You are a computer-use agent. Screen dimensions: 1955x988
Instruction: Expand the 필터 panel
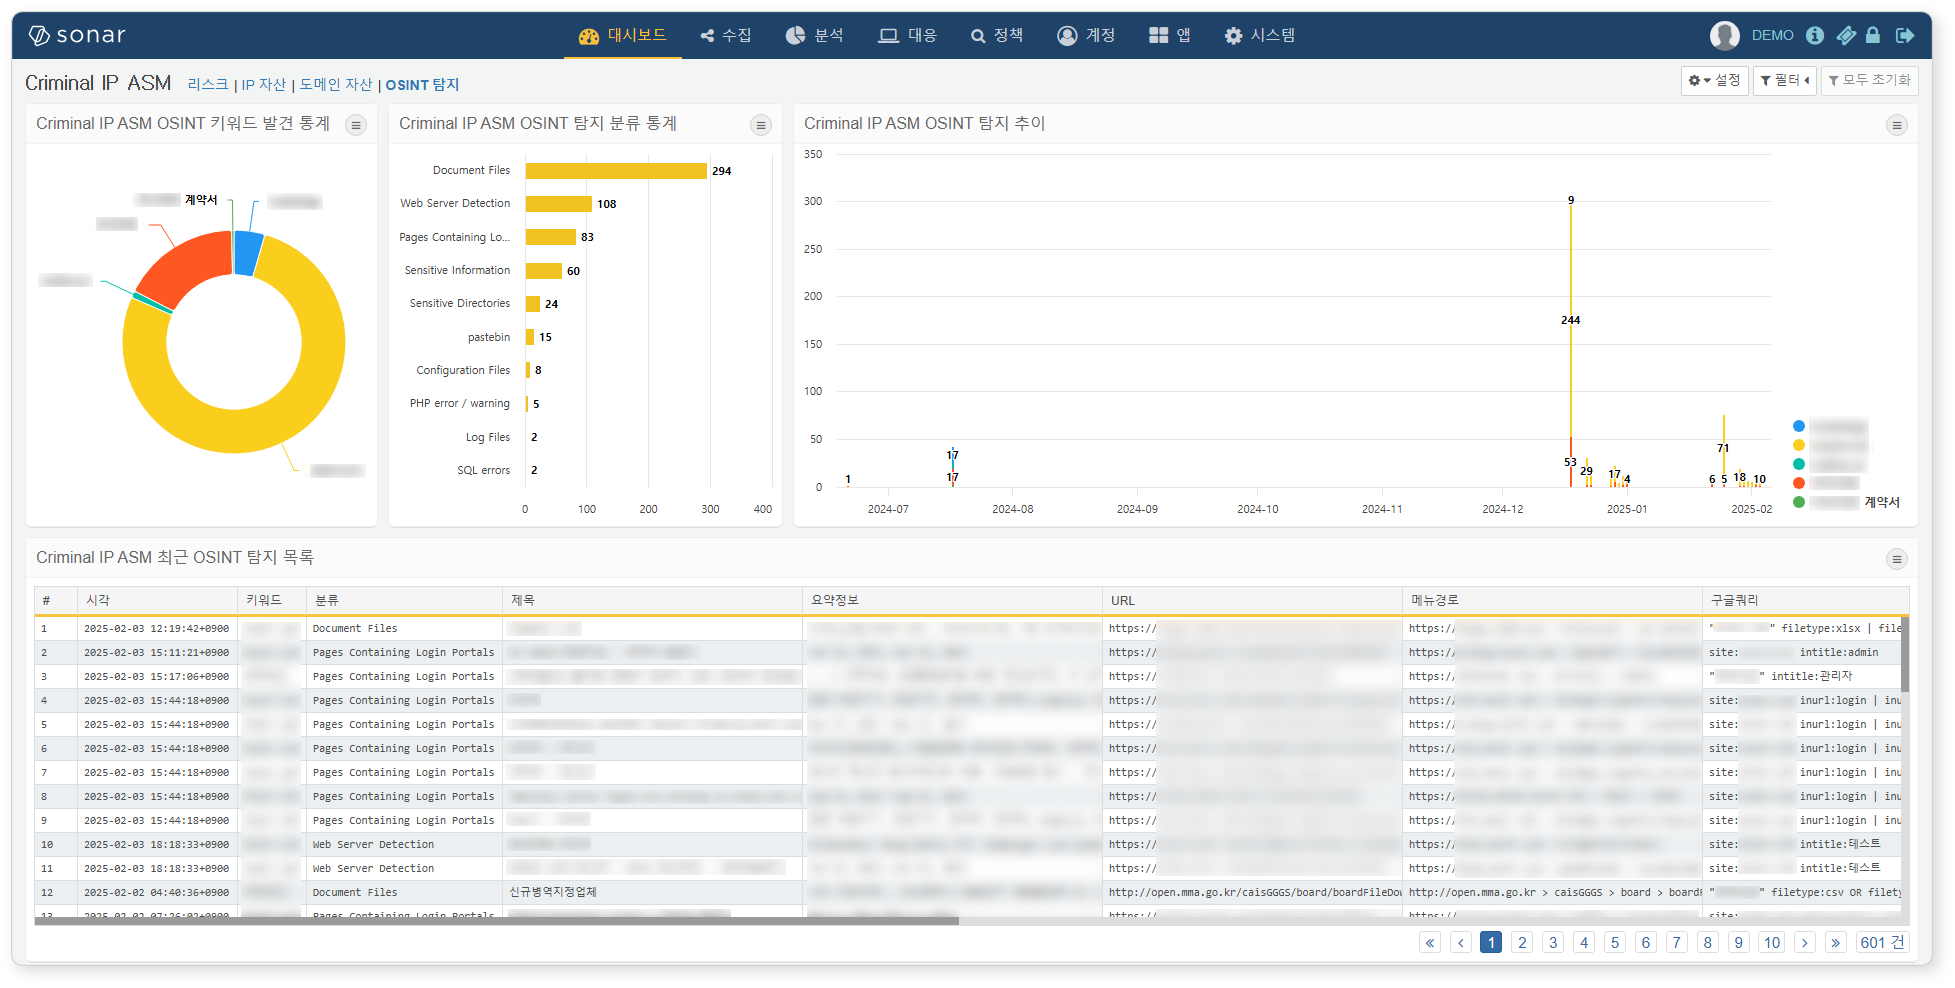coord(1785,80)
